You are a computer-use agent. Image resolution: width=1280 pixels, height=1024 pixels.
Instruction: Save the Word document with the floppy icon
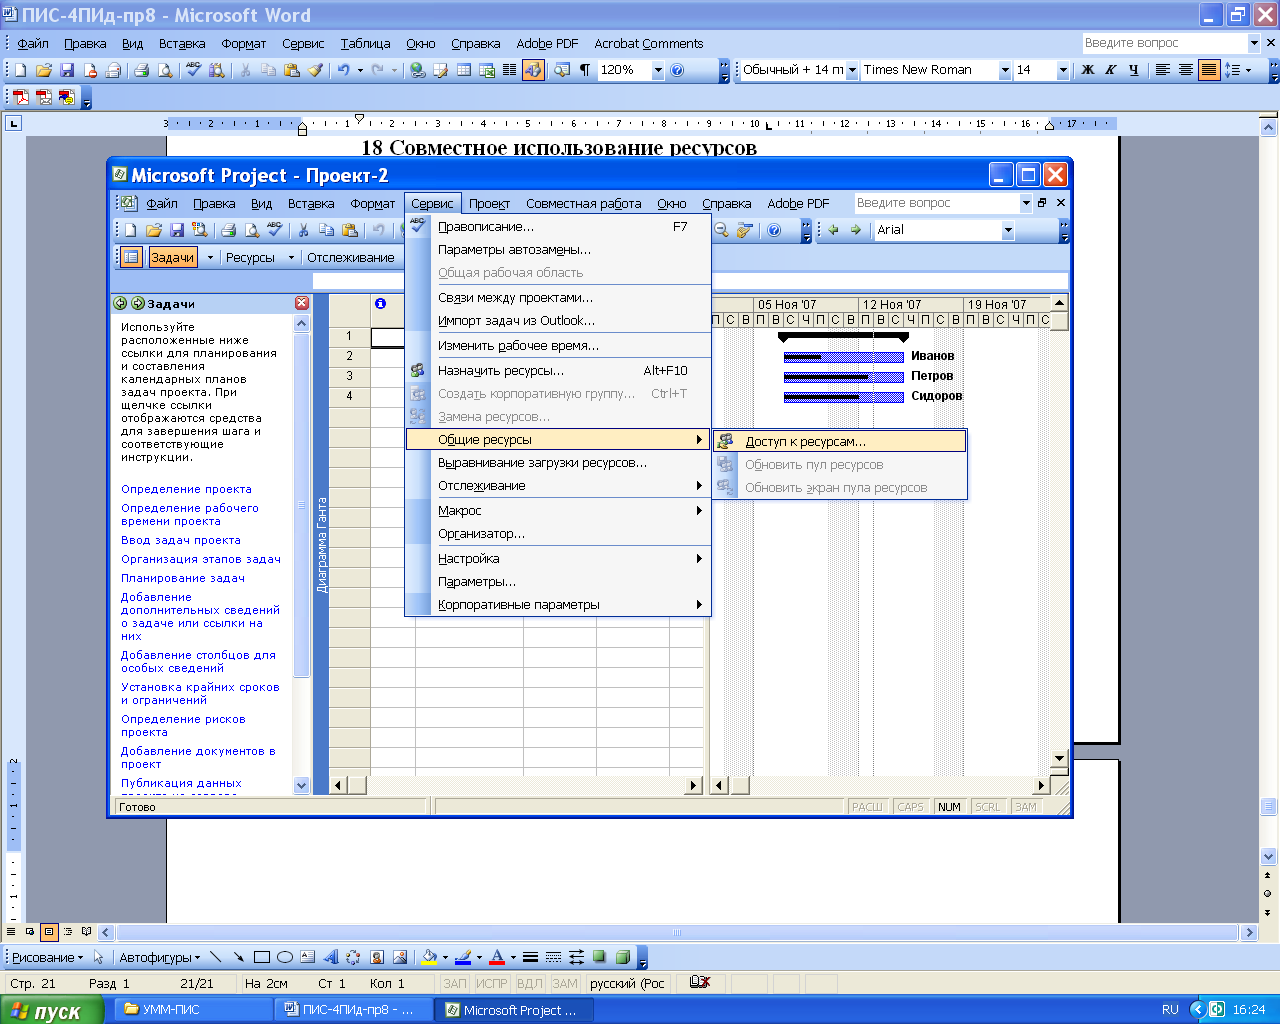[x=67, y=70]
